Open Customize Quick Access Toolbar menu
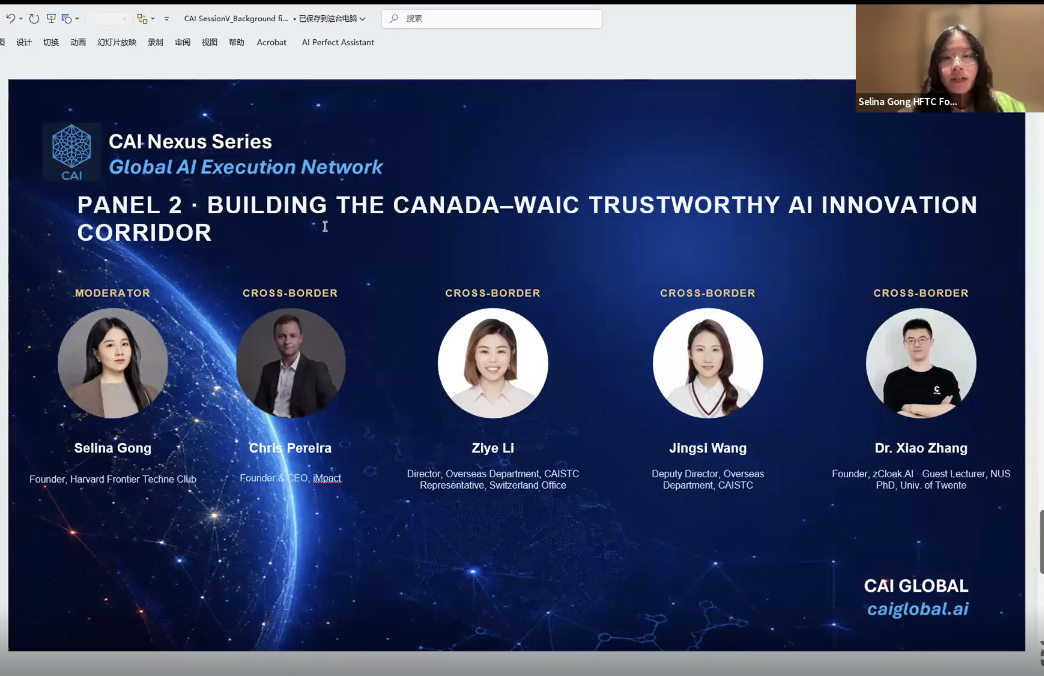This screenshot has width=1044, height=676. [166, 19]
